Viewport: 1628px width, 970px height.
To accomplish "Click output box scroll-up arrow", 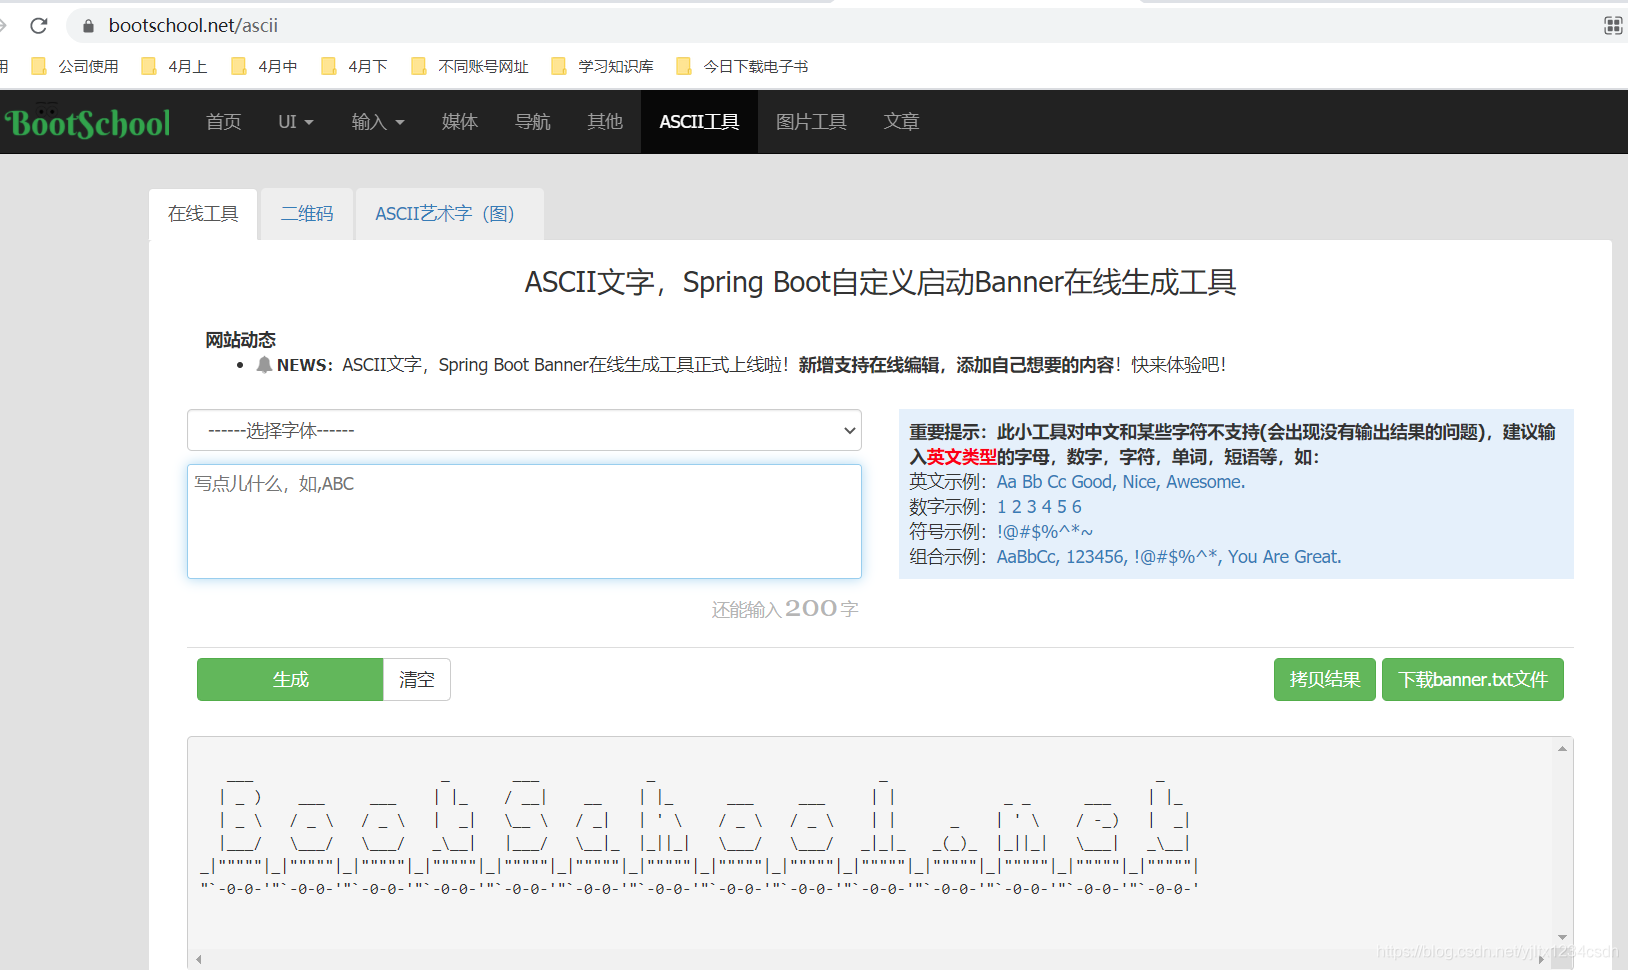I will pyautogui.click(x=1562, y=748).
